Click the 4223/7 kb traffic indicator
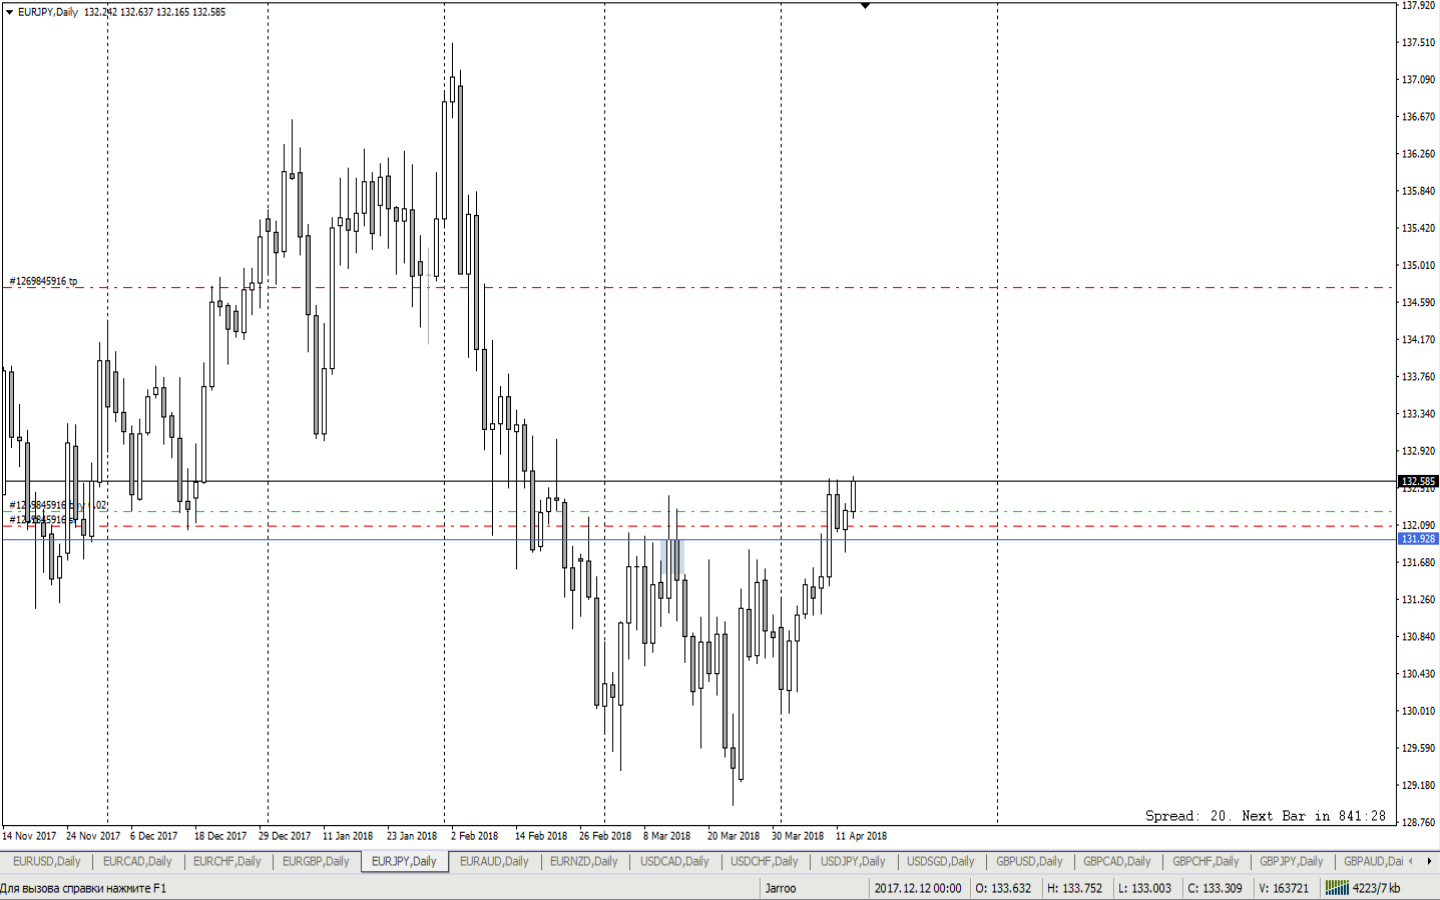This screenshot has width=1440, height=900. (1377, 888)
